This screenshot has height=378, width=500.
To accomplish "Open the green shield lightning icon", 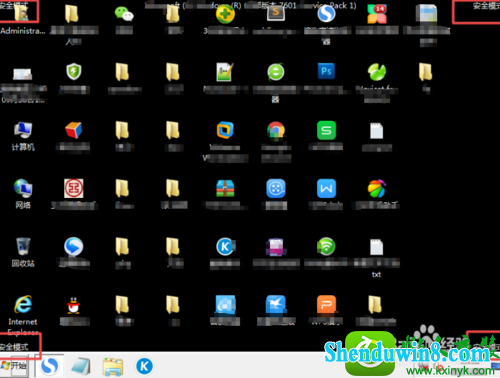I will pyautogui.click(x=74, y=71).
